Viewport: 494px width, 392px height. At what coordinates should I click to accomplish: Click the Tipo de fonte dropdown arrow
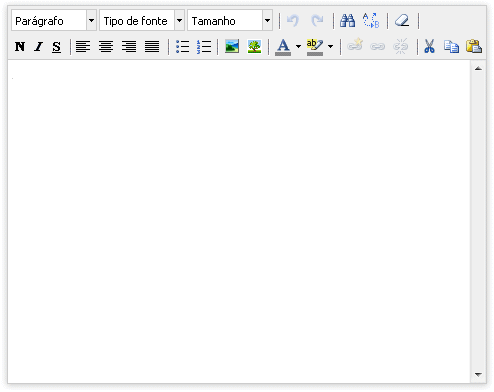tap(179, 21)
